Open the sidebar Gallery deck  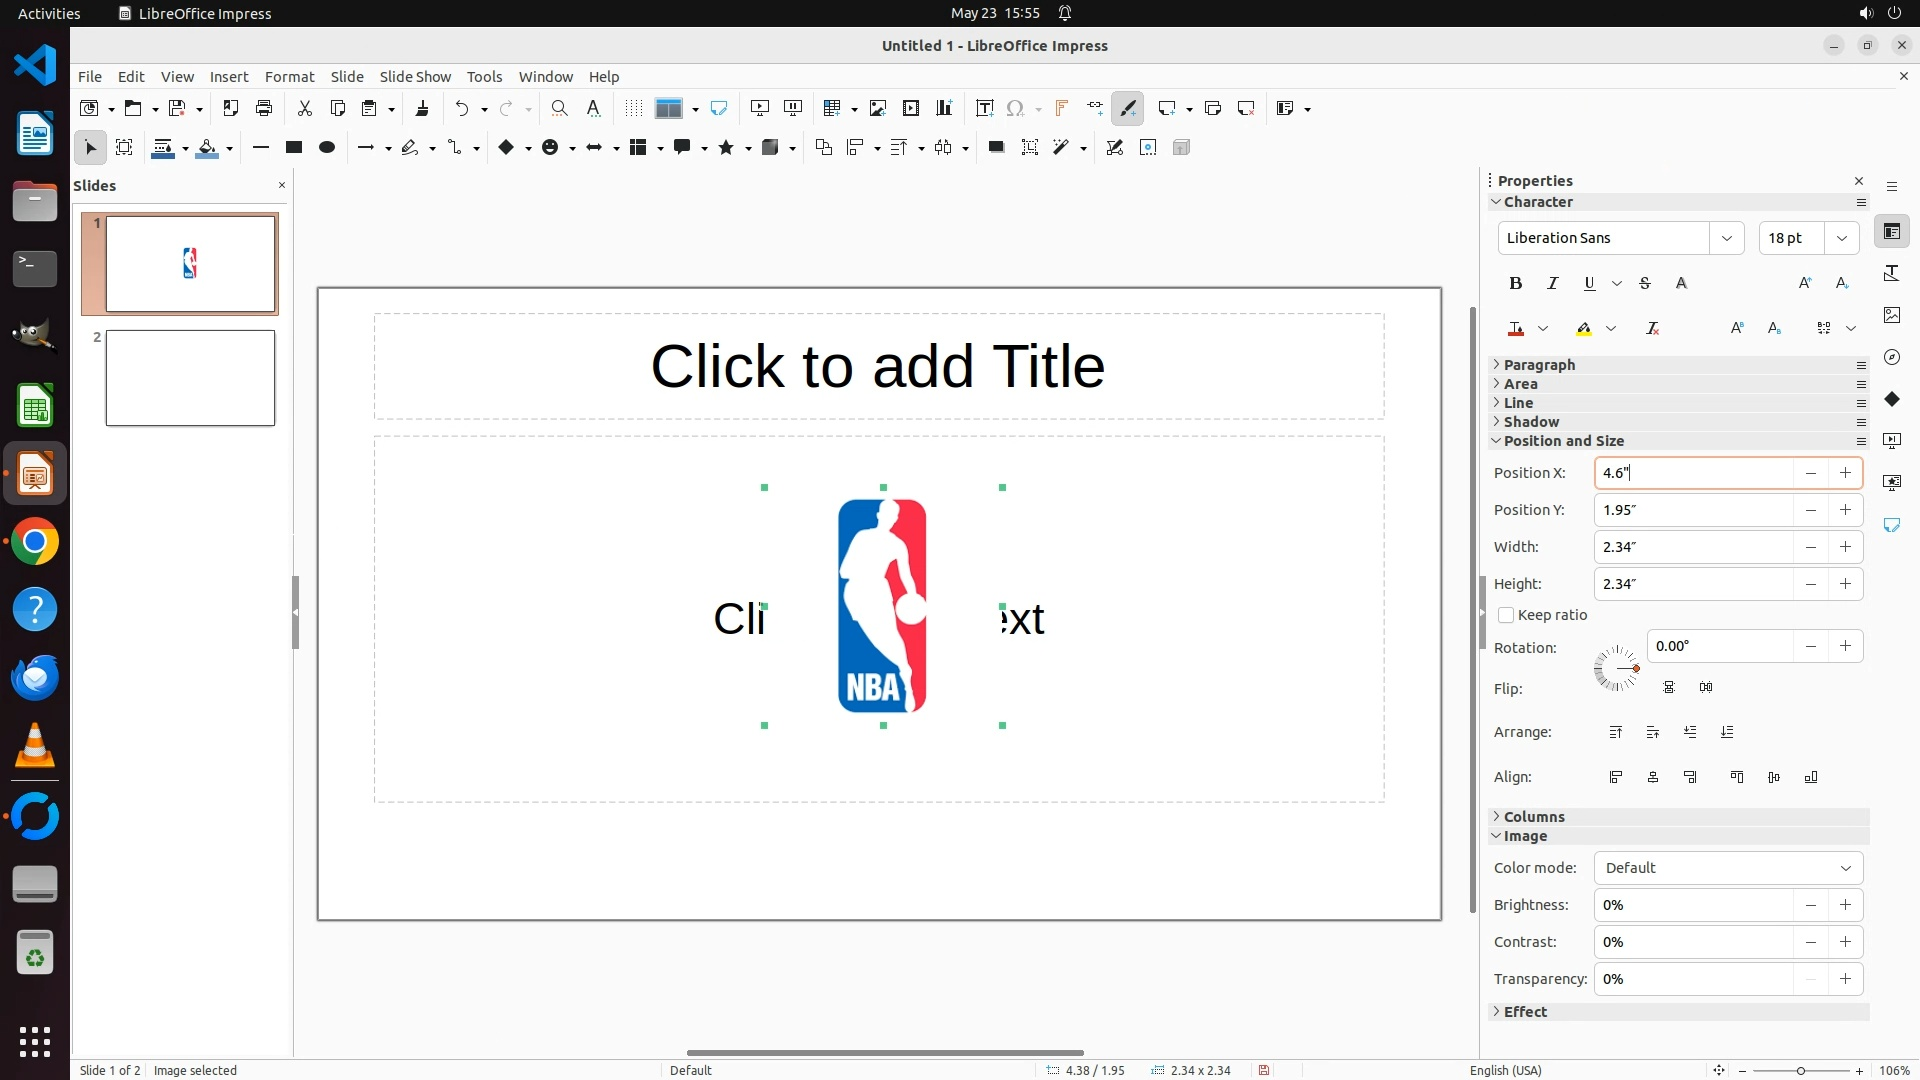[x=1891, y=315]
